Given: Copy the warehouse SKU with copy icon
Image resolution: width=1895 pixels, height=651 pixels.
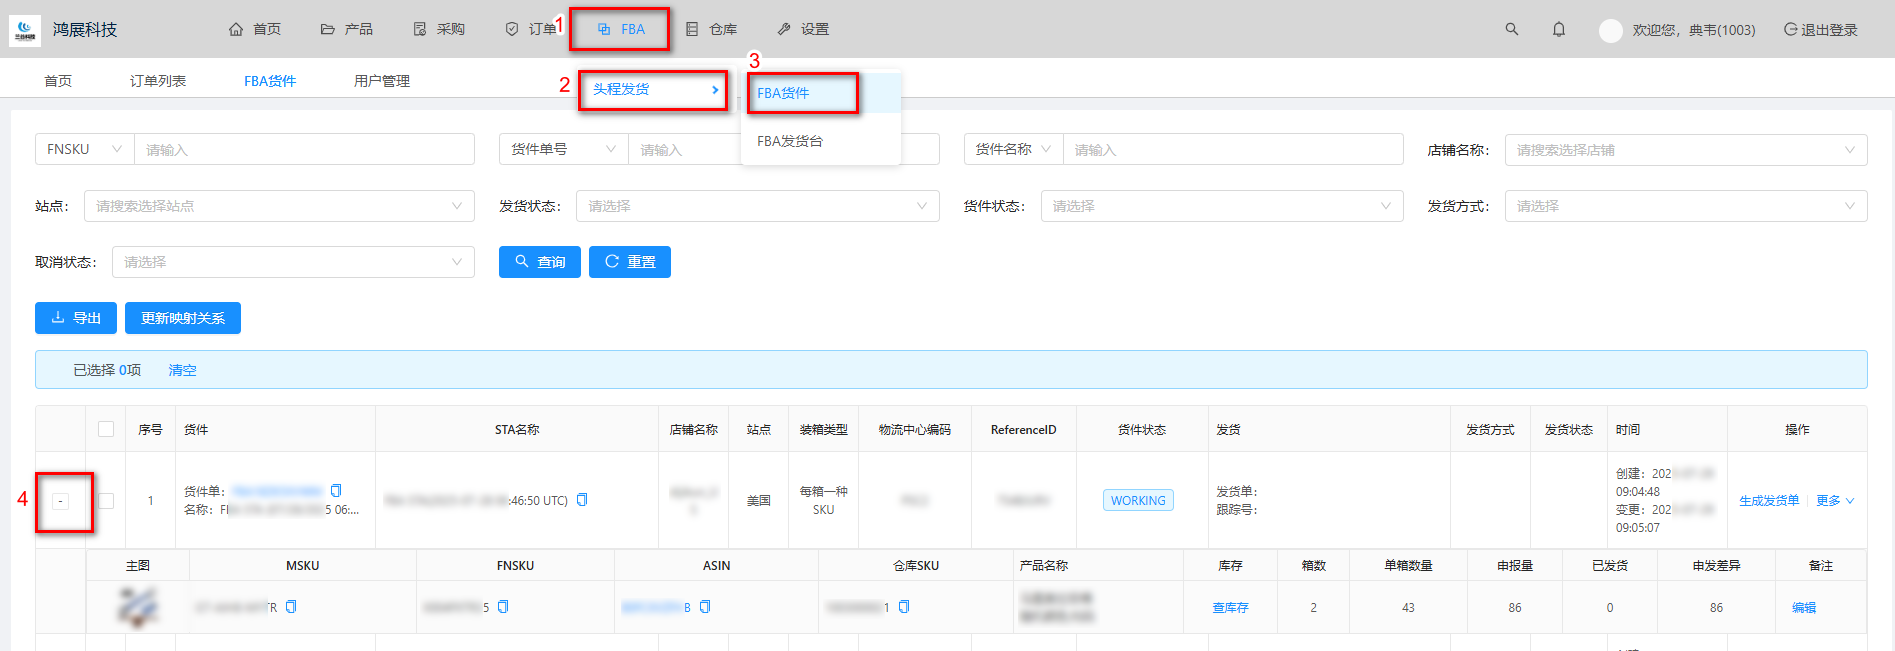Looking at the screenshot, I should (x=904, y=607).
